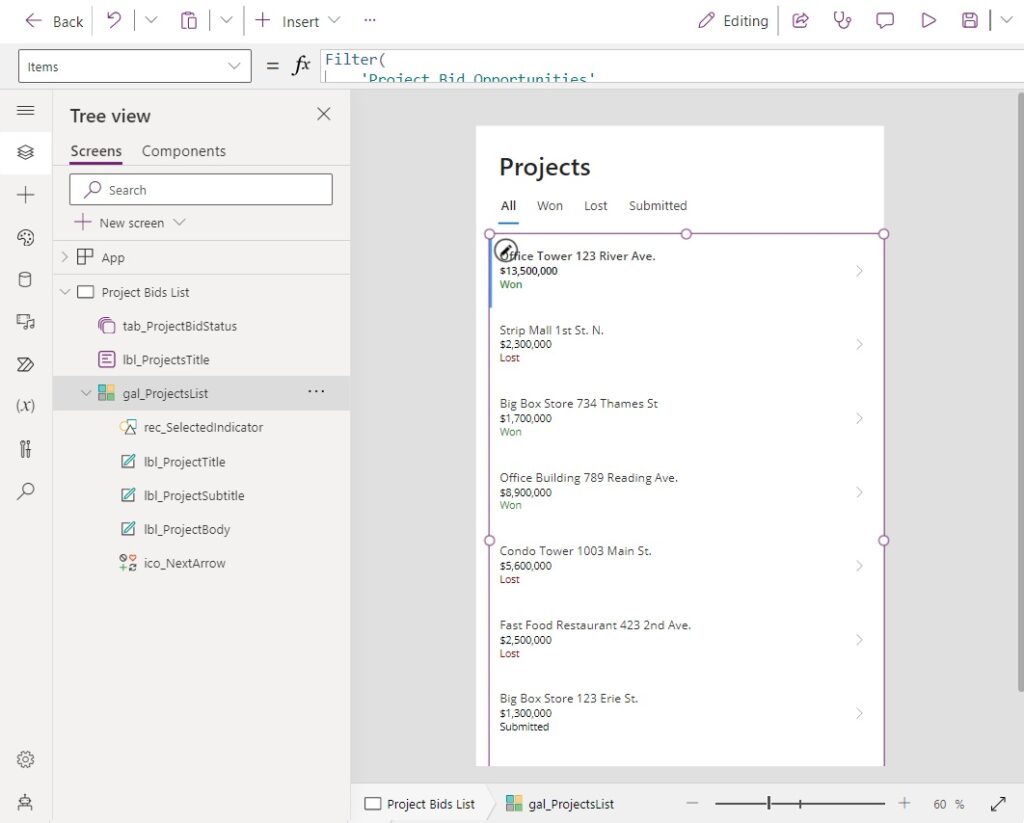Fit canvas to window expand icon
The width and height of the screenshot is (1024, 823).
998,803
